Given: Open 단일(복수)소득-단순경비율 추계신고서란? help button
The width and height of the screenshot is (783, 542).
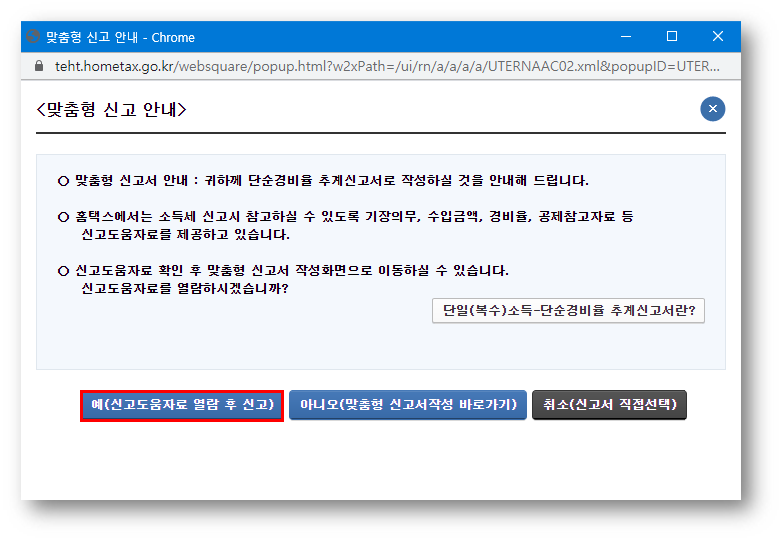Looking at the screenshot, I should pyautogui.click(x=568, y=311).
